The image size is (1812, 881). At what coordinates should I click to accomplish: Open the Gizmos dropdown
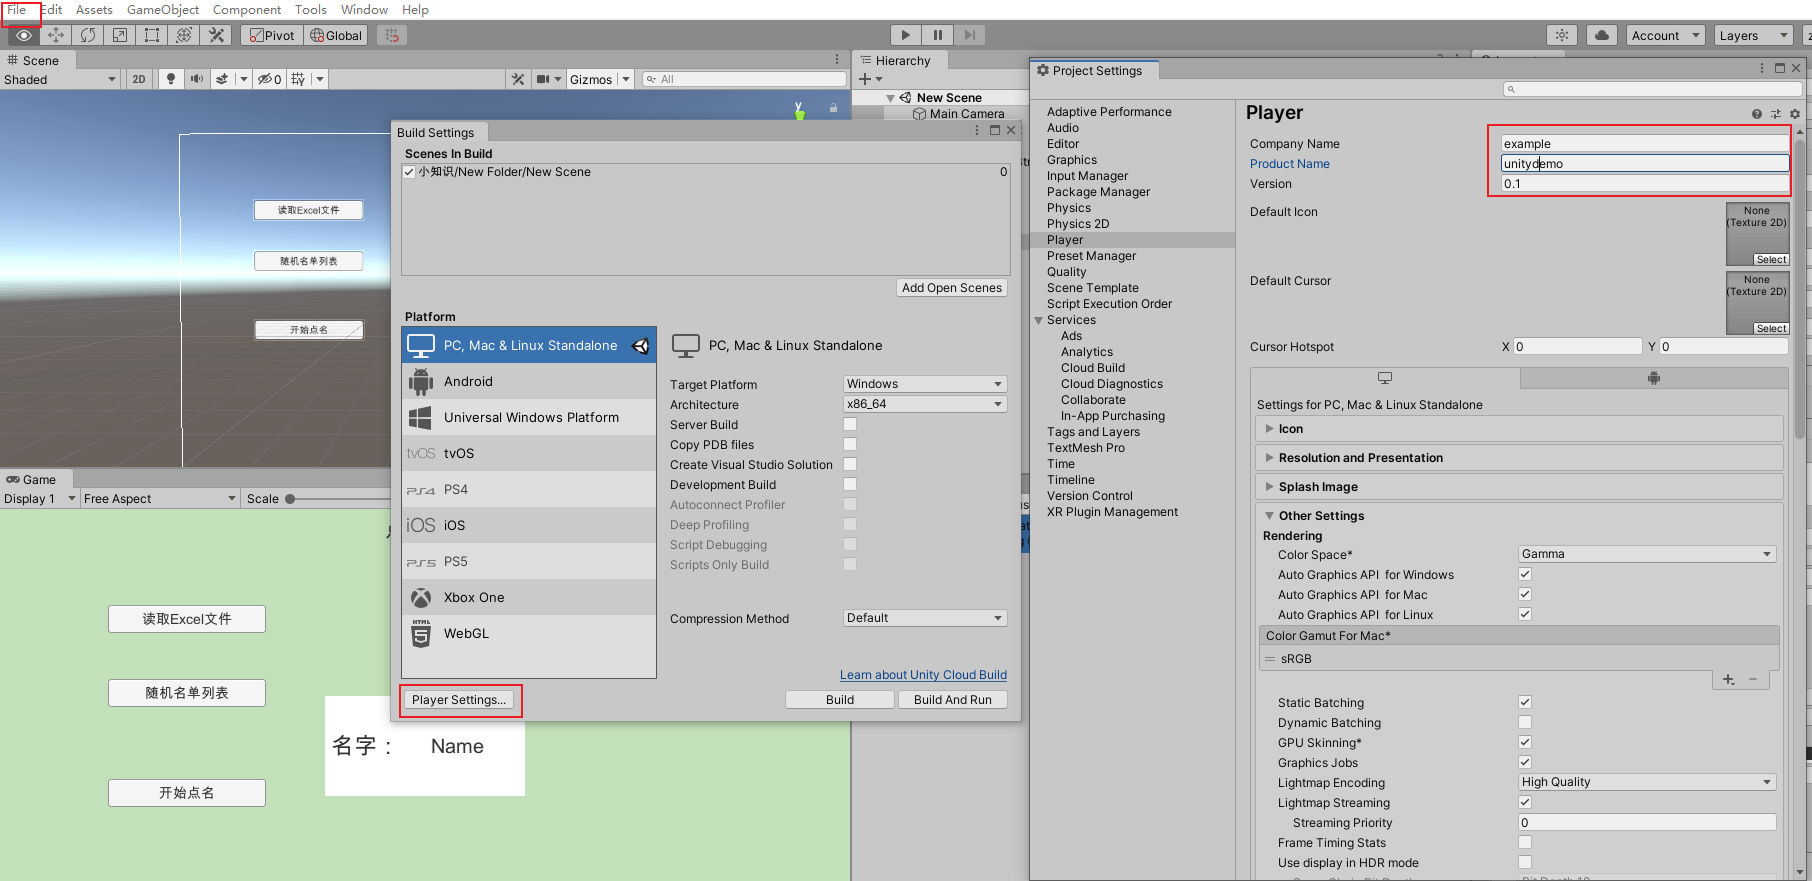600,79
